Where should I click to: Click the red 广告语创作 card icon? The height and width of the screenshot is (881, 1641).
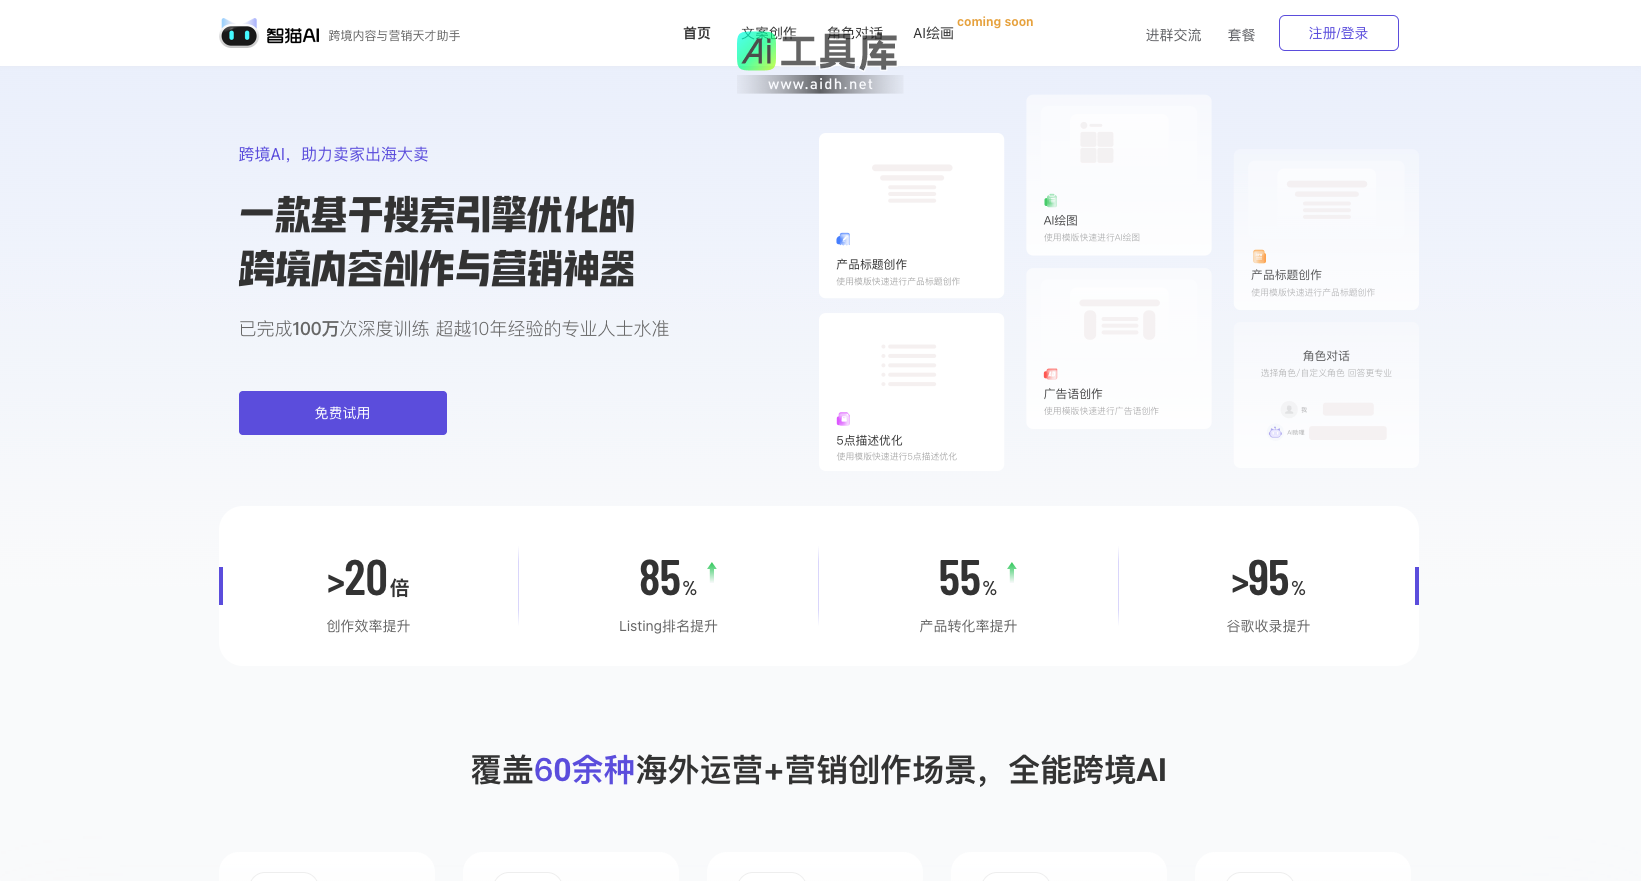click(x=1050, y=374)
